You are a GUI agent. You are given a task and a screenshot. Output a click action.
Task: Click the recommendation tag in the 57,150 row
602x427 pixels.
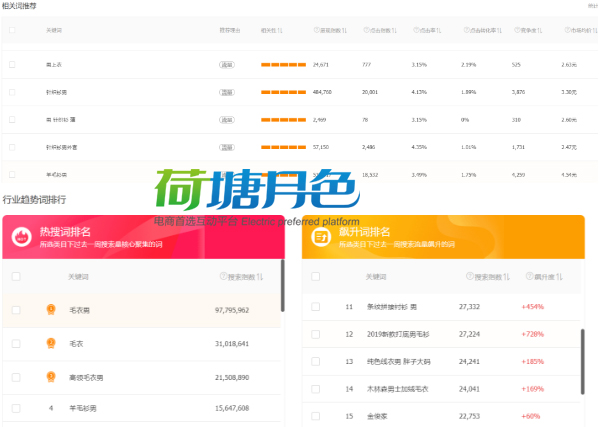pyautogui.click(x=227, y=147)
